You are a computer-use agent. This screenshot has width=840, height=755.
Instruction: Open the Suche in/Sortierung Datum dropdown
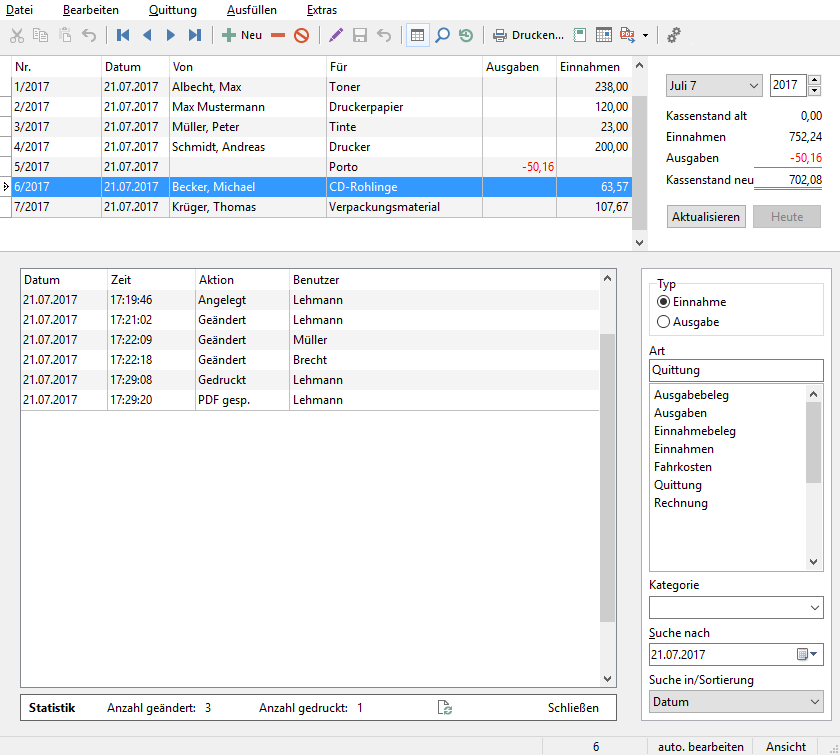736,702
